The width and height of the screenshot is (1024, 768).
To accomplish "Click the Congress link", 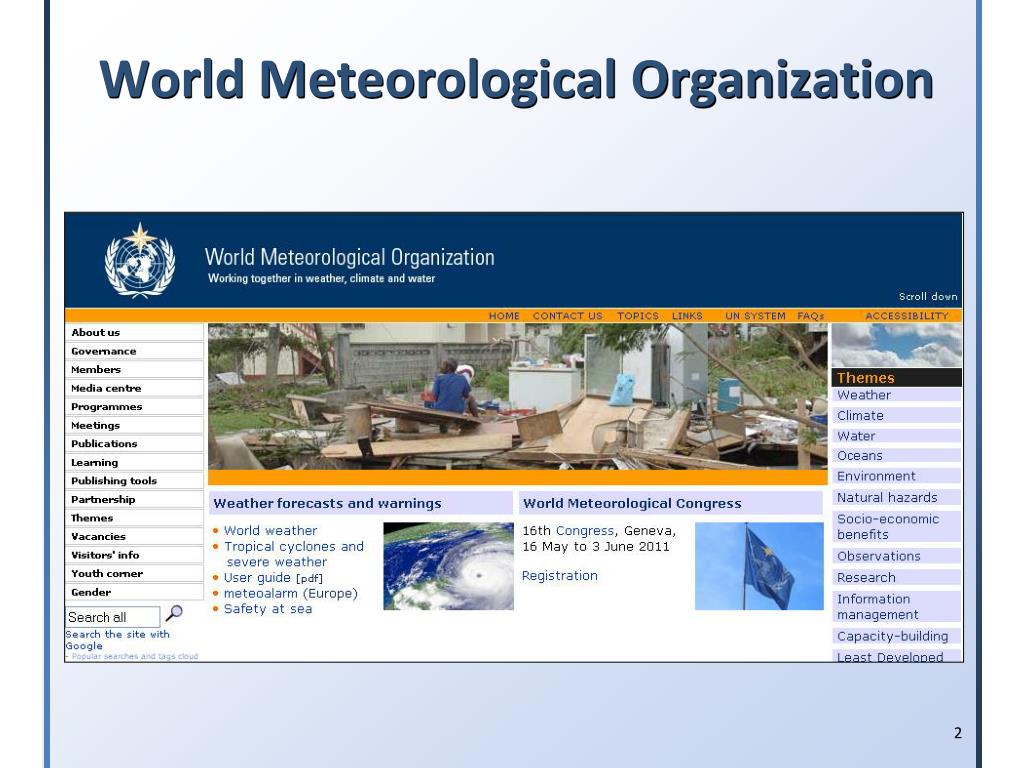I will (584, 531).
